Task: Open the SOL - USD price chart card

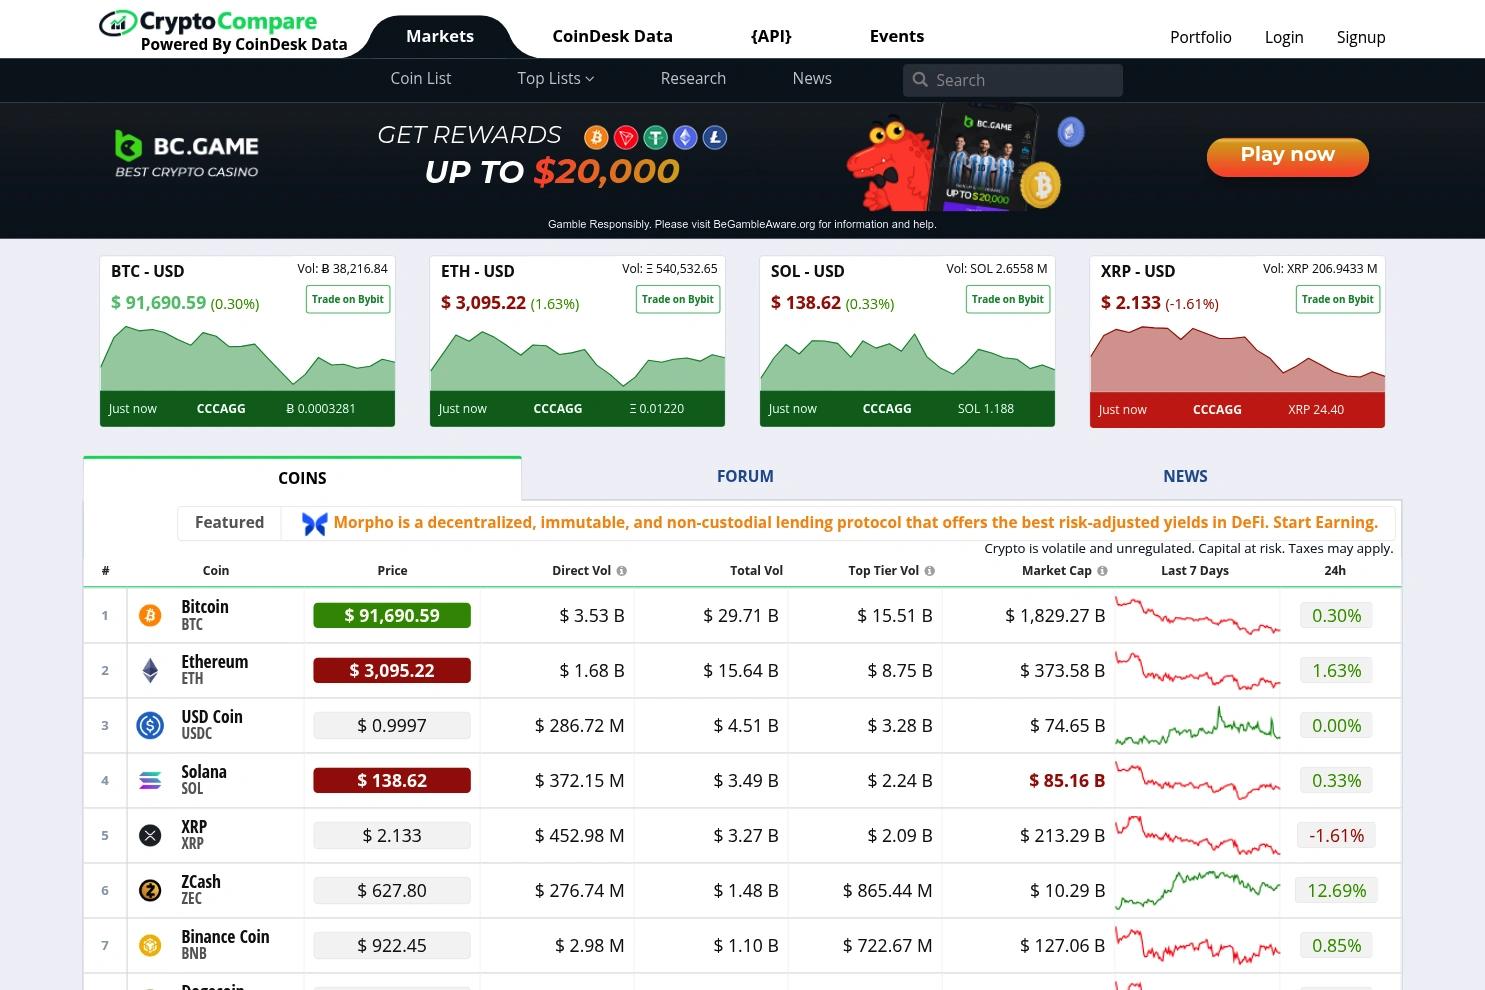Action: [x=907, y=342]
